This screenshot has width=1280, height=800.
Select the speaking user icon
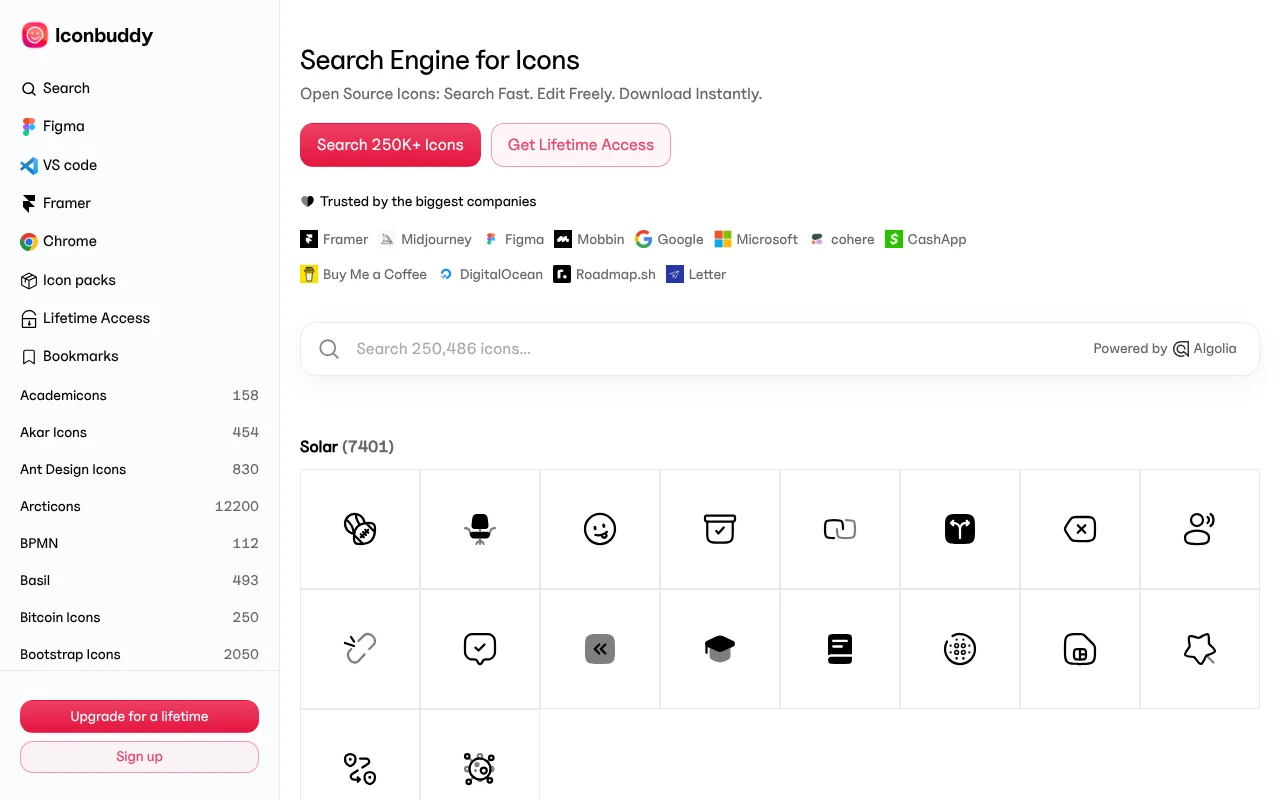[x=1200, y=529]
